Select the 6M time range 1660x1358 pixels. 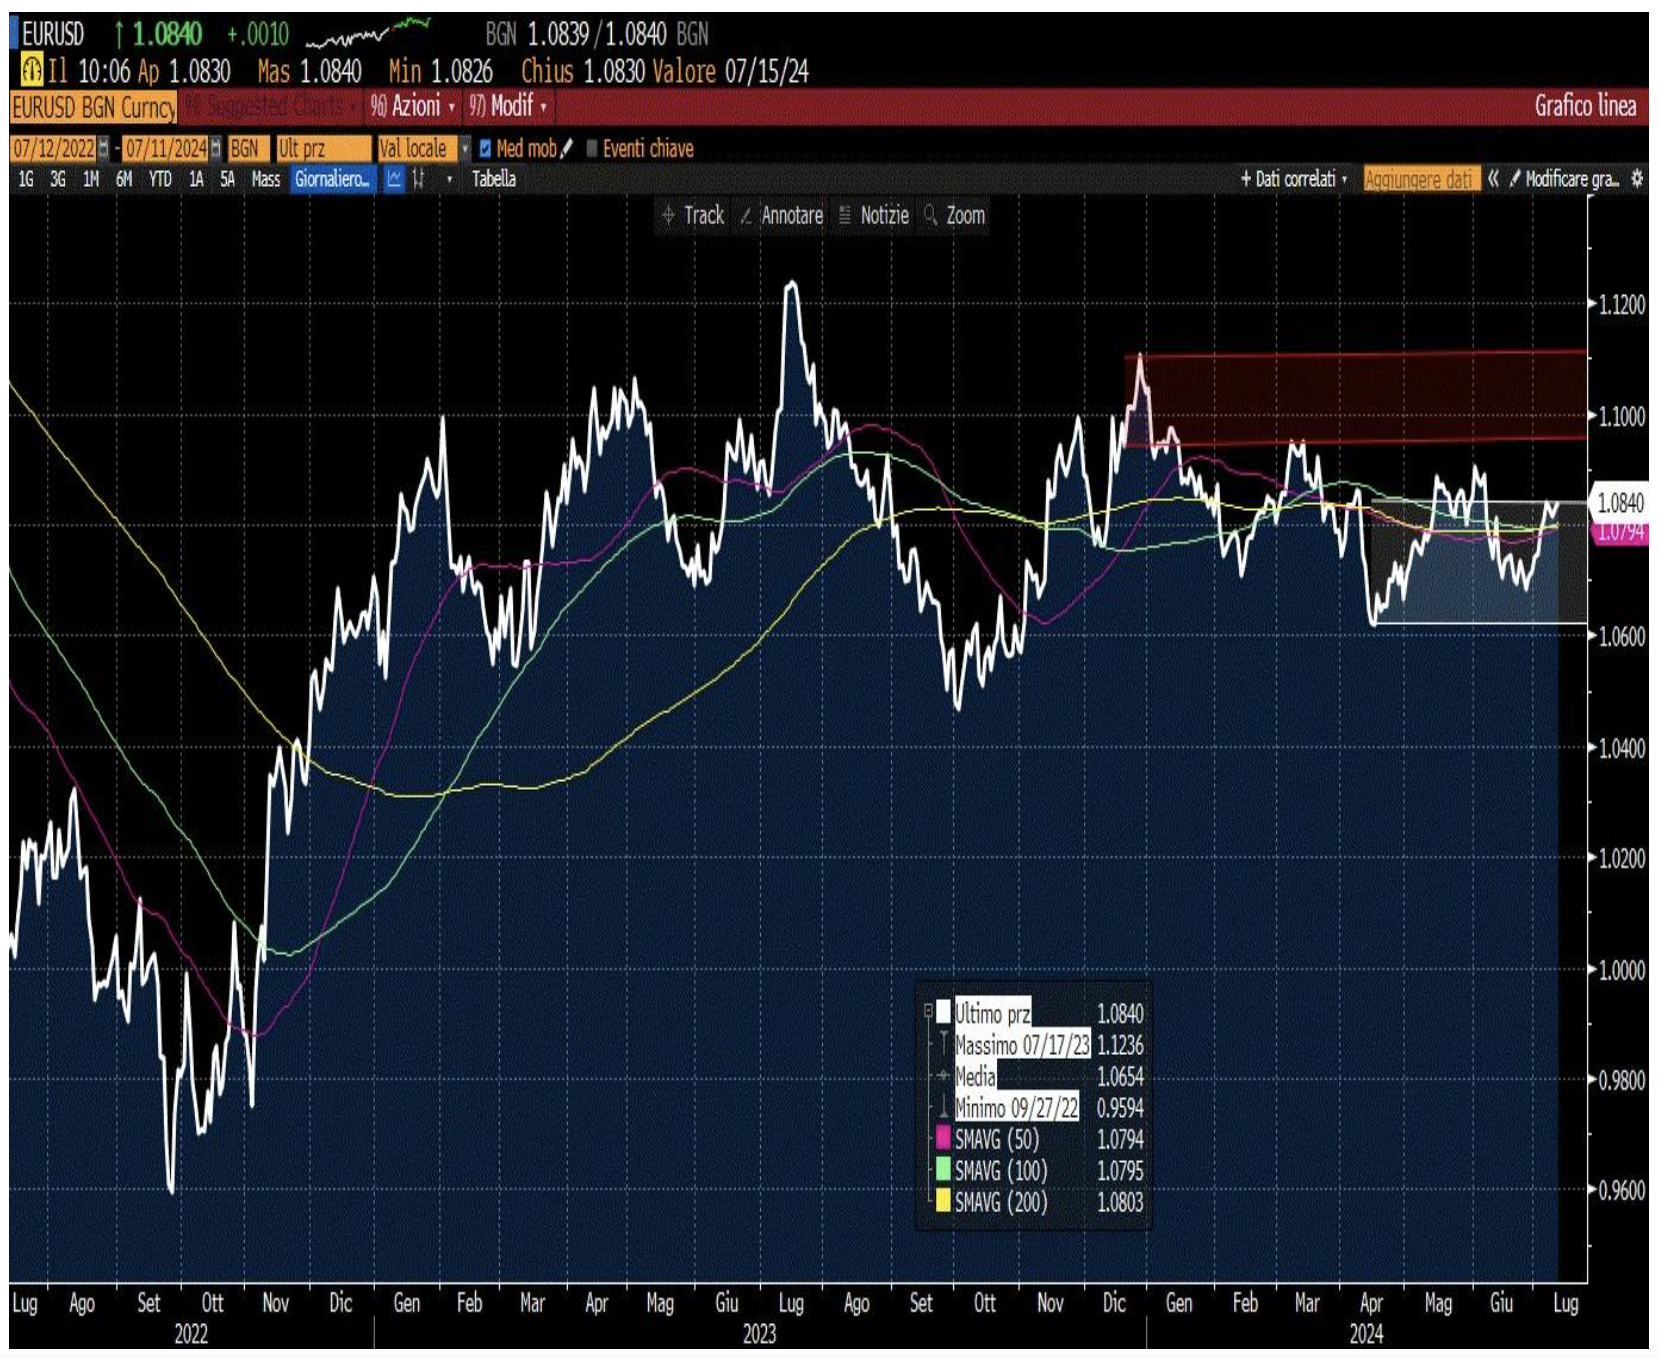click(x=124, y=179)
